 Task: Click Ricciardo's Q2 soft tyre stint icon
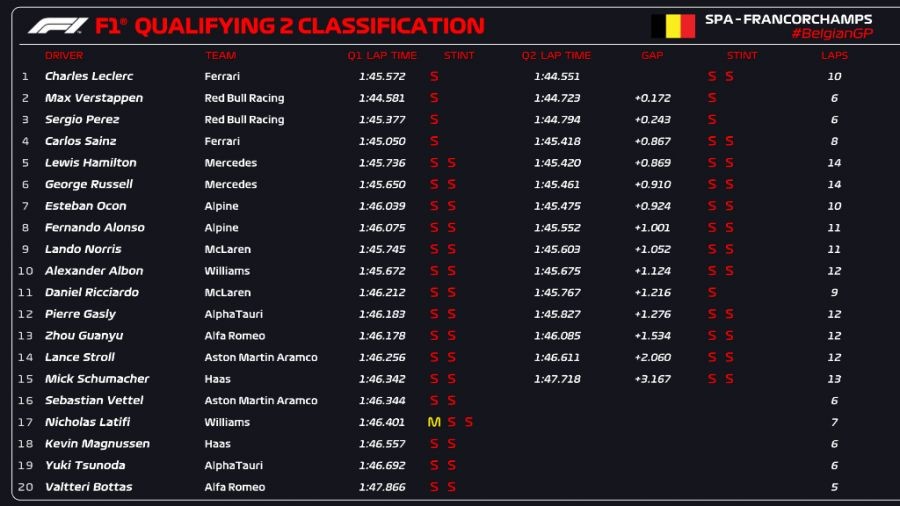[712, 293]
